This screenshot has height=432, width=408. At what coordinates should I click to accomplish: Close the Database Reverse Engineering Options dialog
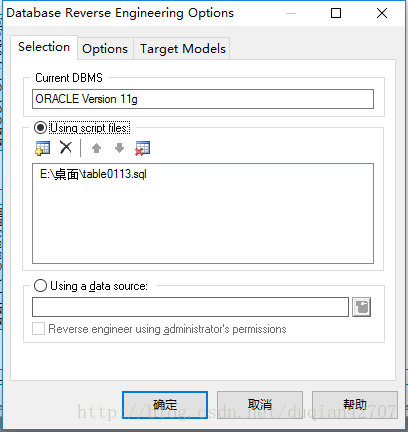382,13
